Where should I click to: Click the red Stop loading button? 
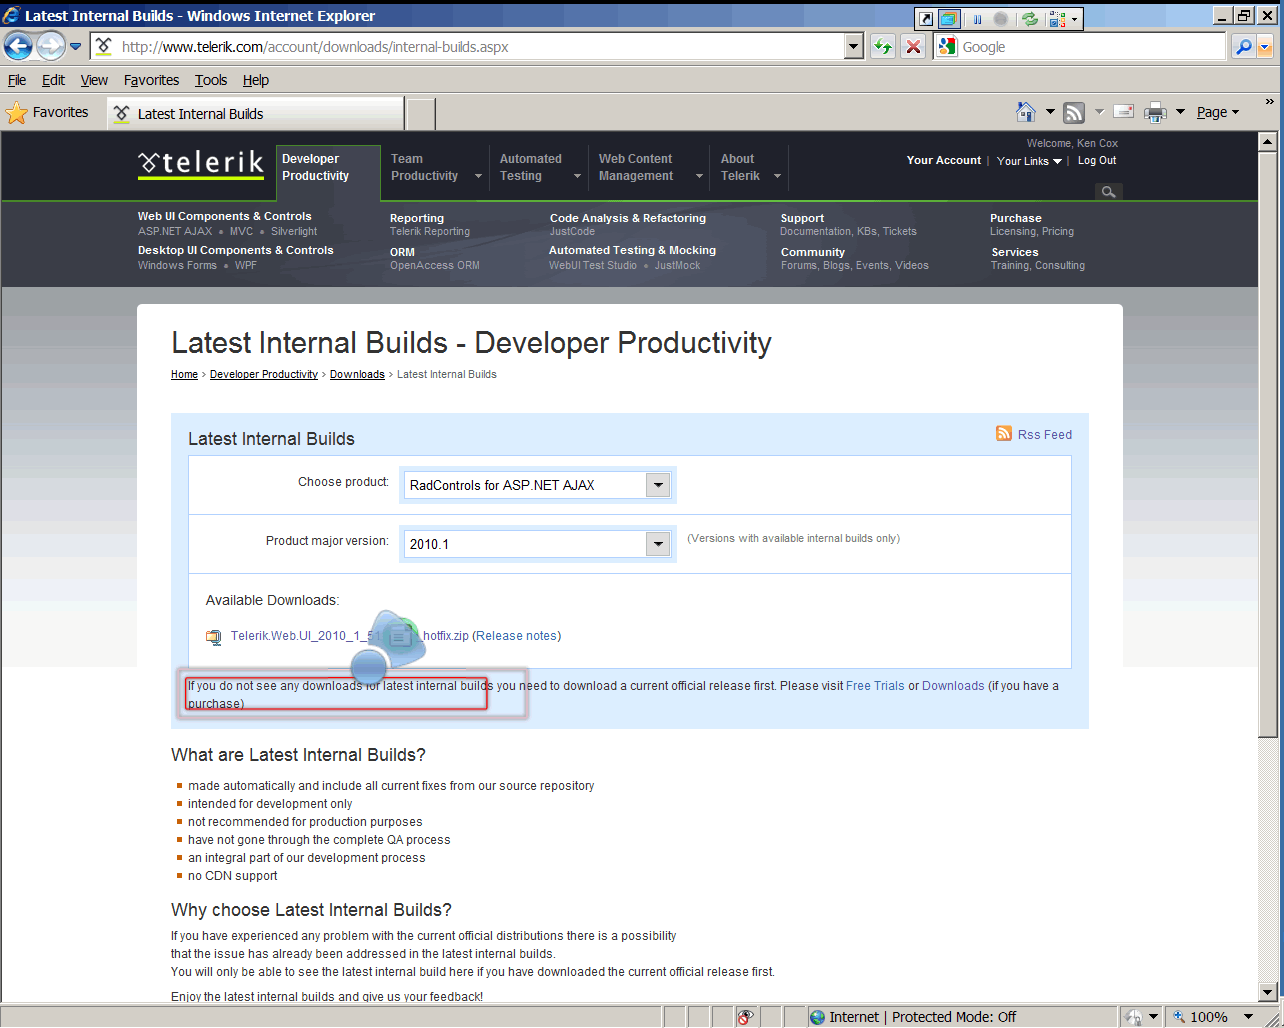[913, 47]
